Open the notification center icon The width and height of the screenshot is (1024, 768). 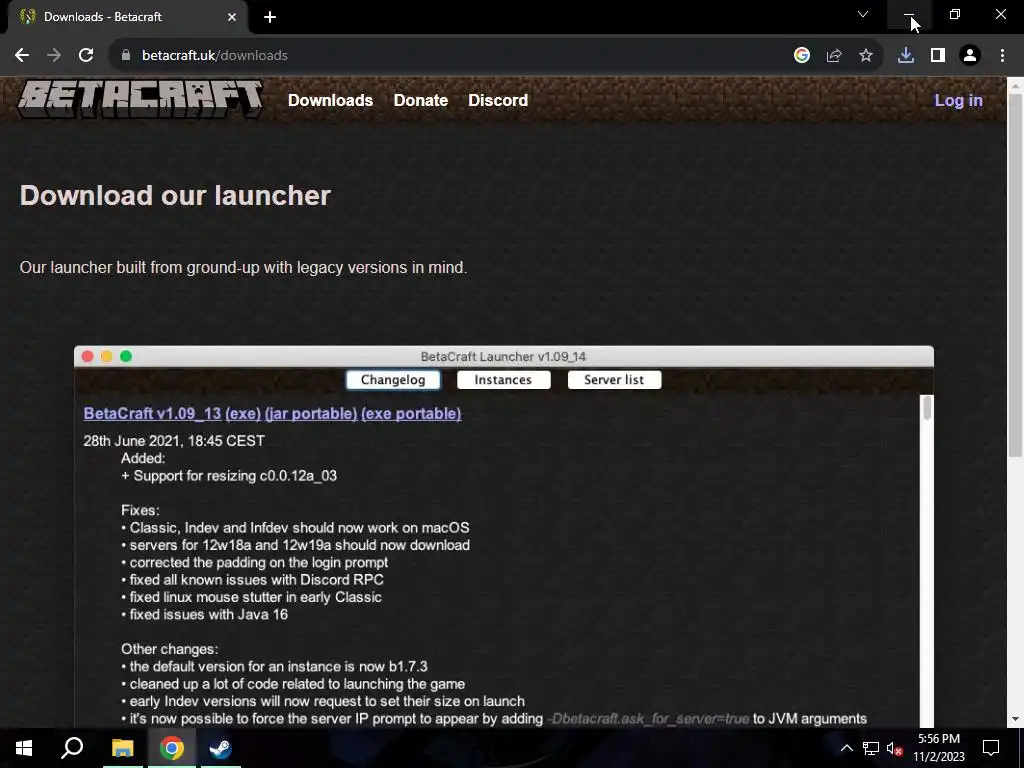pos(991,748)
